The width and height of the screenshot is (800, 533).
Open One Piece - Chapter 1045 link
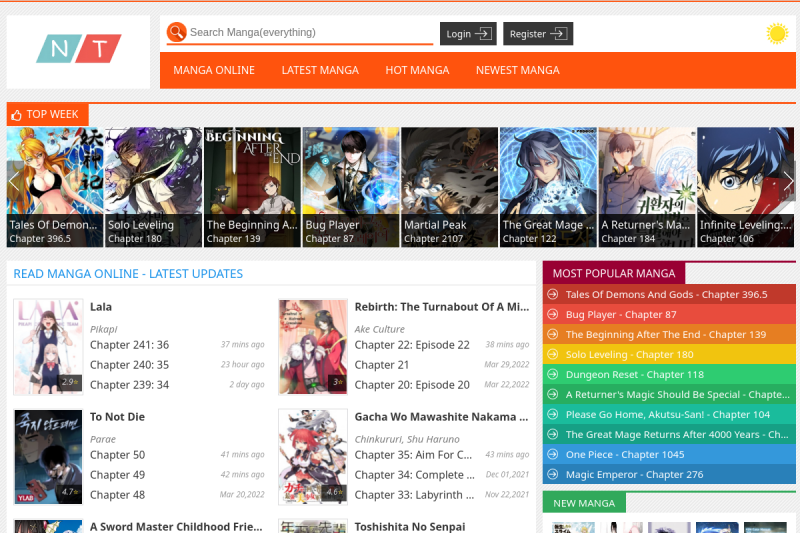pos(625,454)
